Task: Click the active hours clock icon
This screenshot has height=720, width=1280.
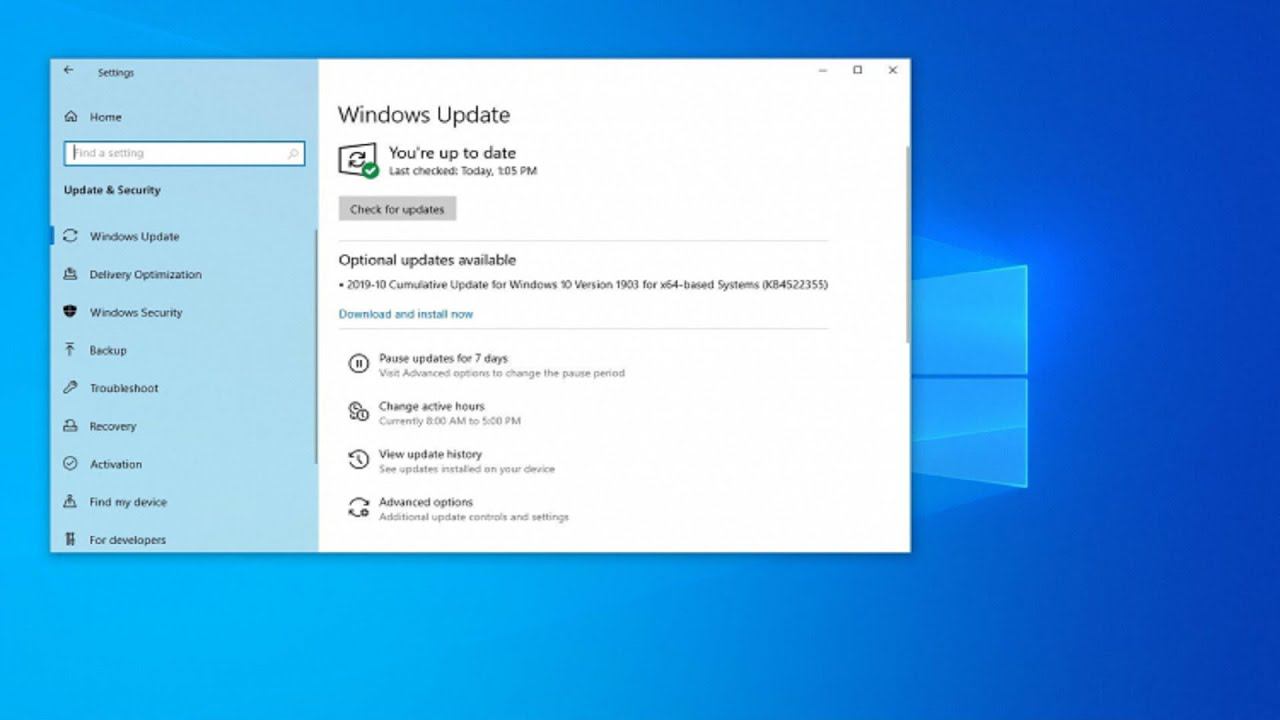Action: click(358, 412)
